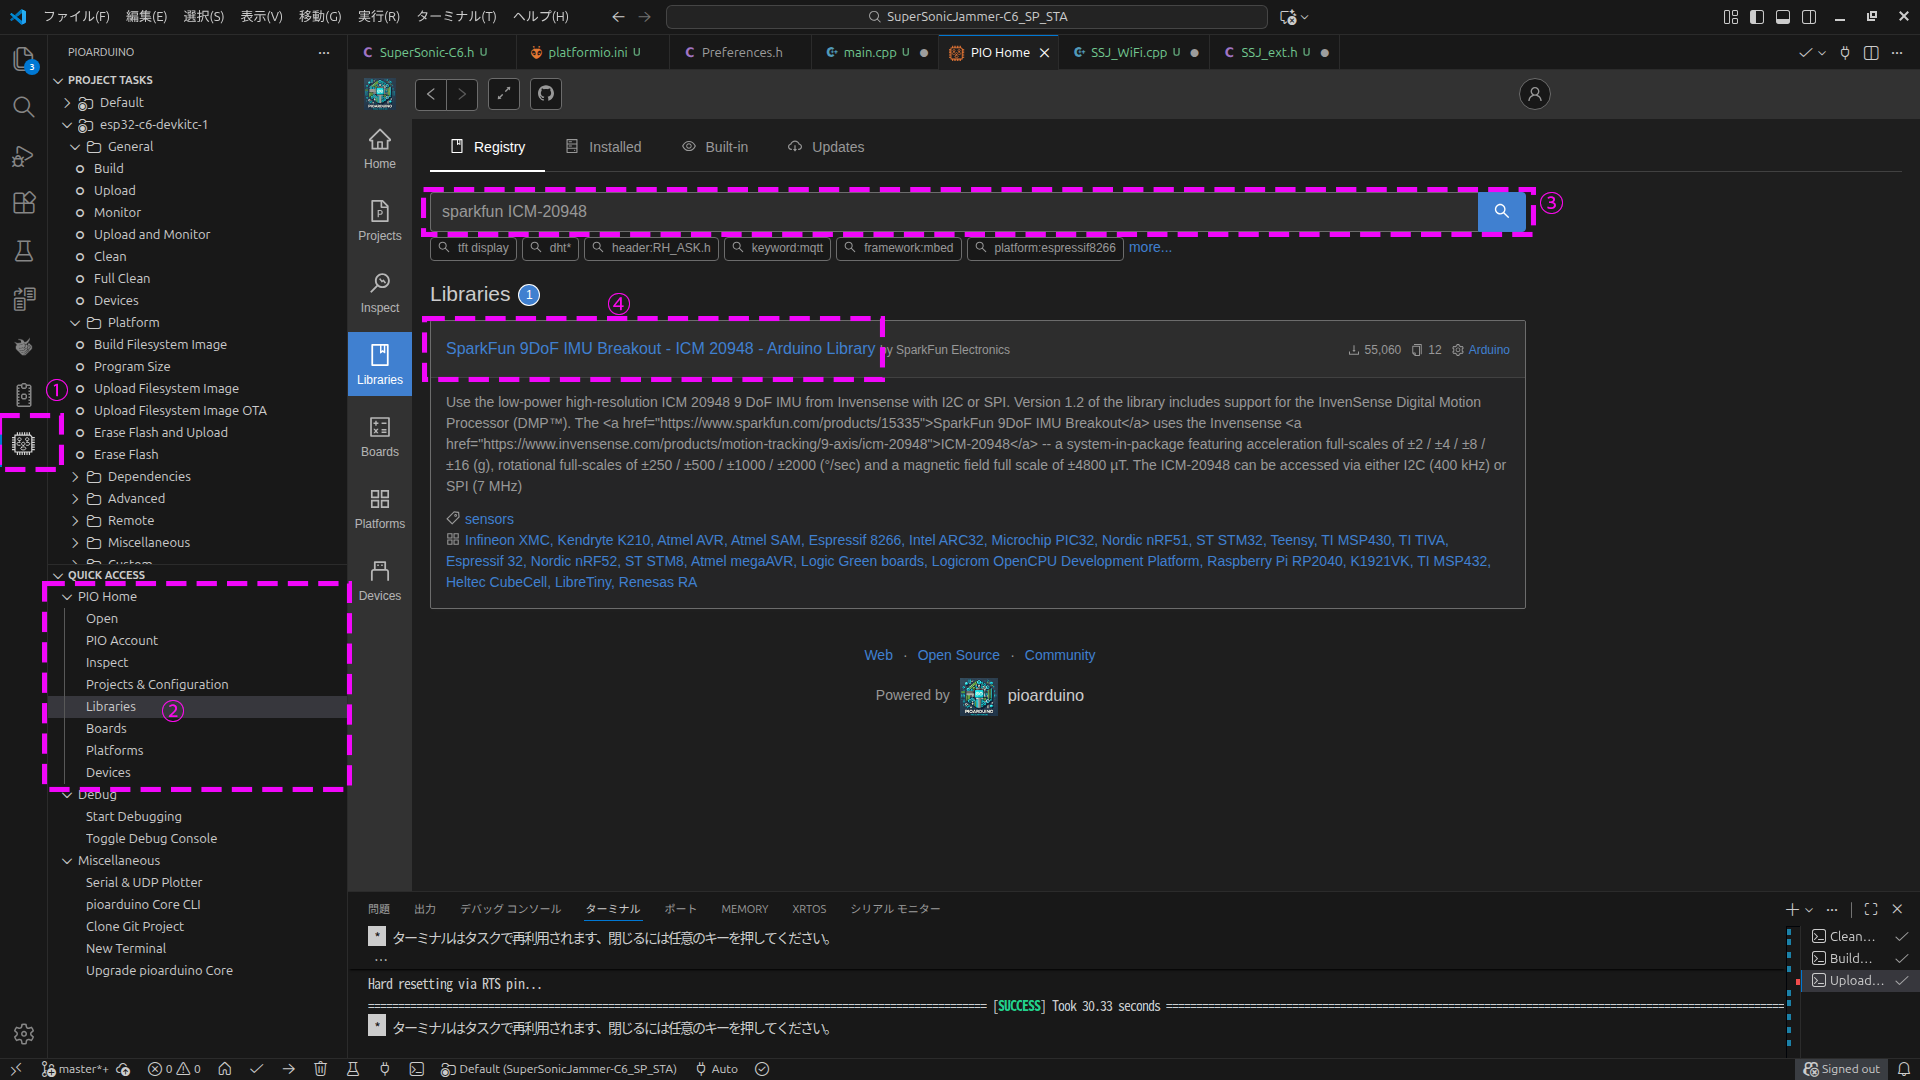Open the Run and Debug activity icon
This screenshot has height=1080, width=1920.
pyautogui.click(x=24, y=156)
